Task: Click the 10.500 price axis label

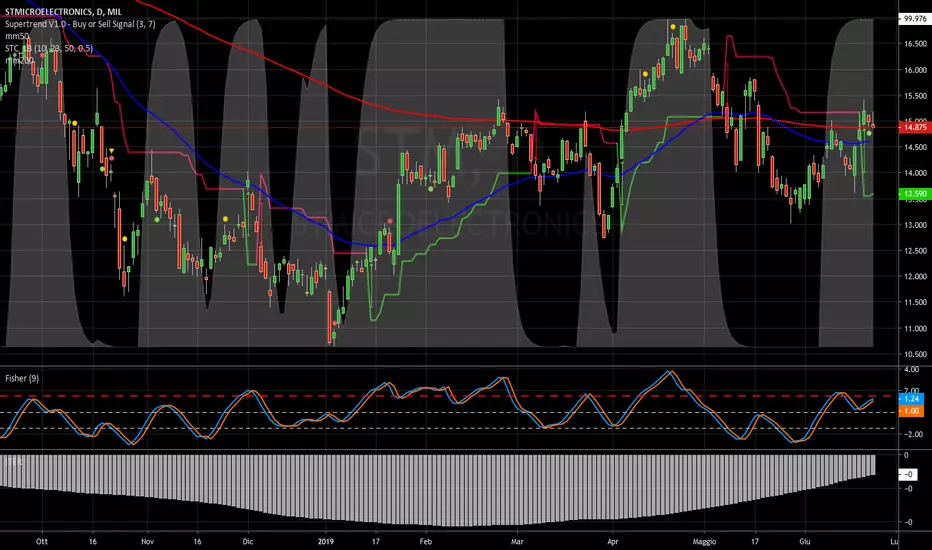Action: (x=915, y=354)
